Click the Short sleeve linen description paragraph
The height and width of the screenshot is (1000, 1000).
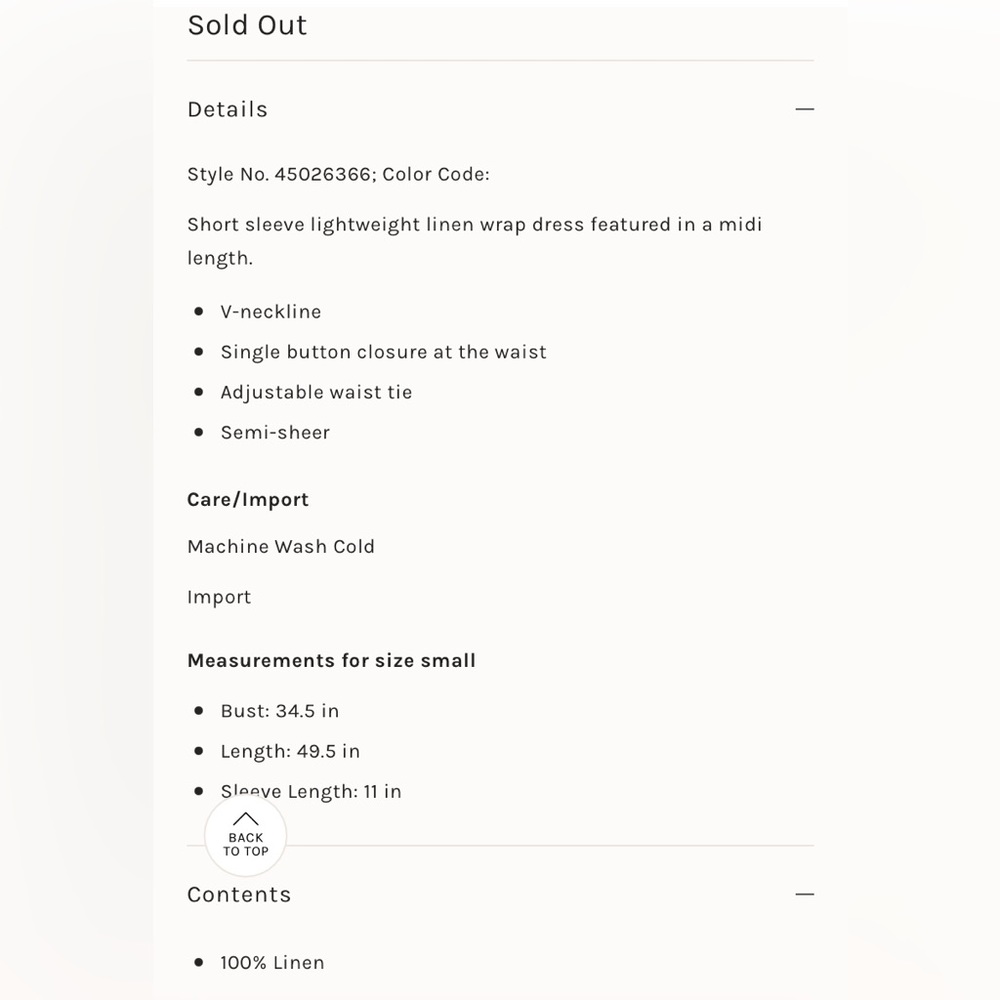[474, 241]
